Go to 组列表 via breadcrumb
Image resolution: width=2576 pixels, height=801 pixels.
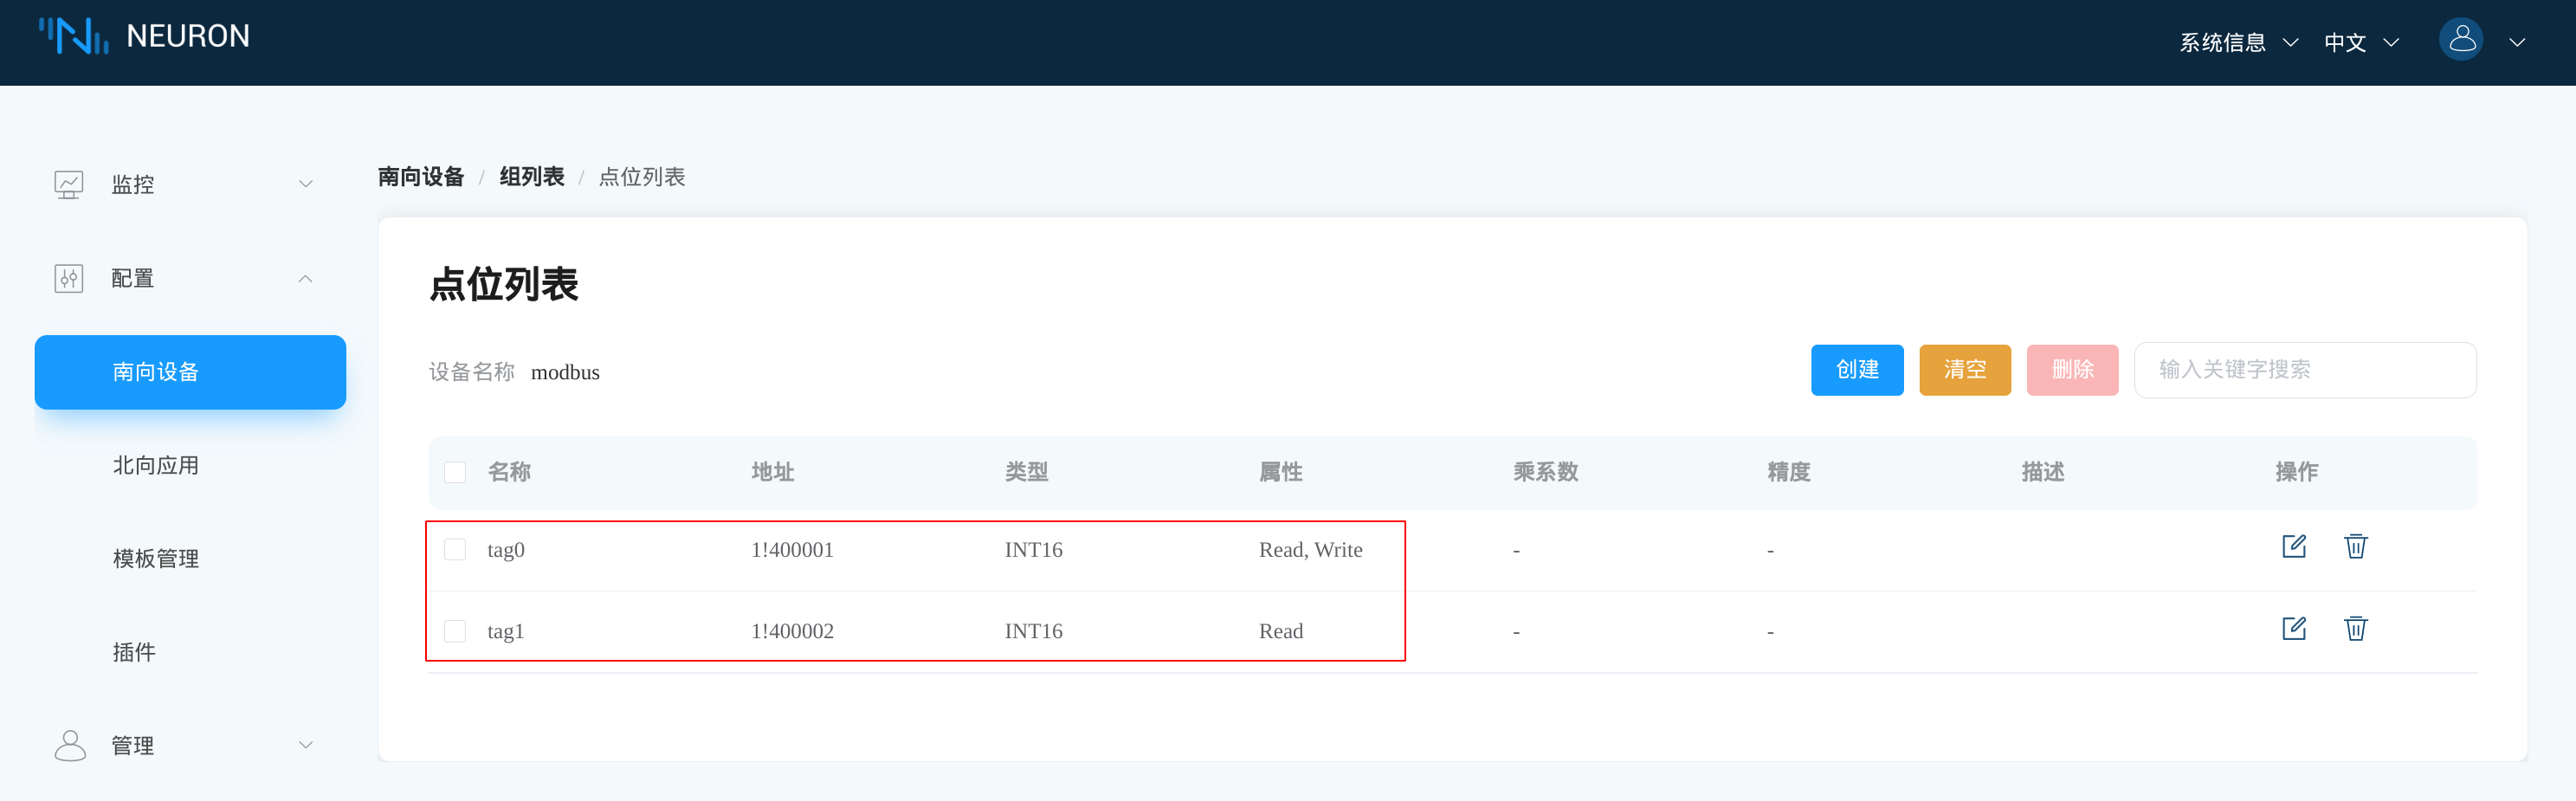pyautogui.click(x=531, y=177)
